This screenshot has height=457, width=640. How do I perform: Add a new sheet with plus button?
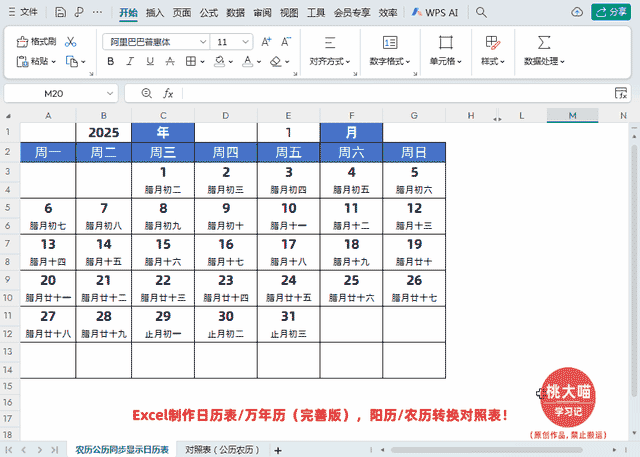pyautogui.click(x=278, y=450)
